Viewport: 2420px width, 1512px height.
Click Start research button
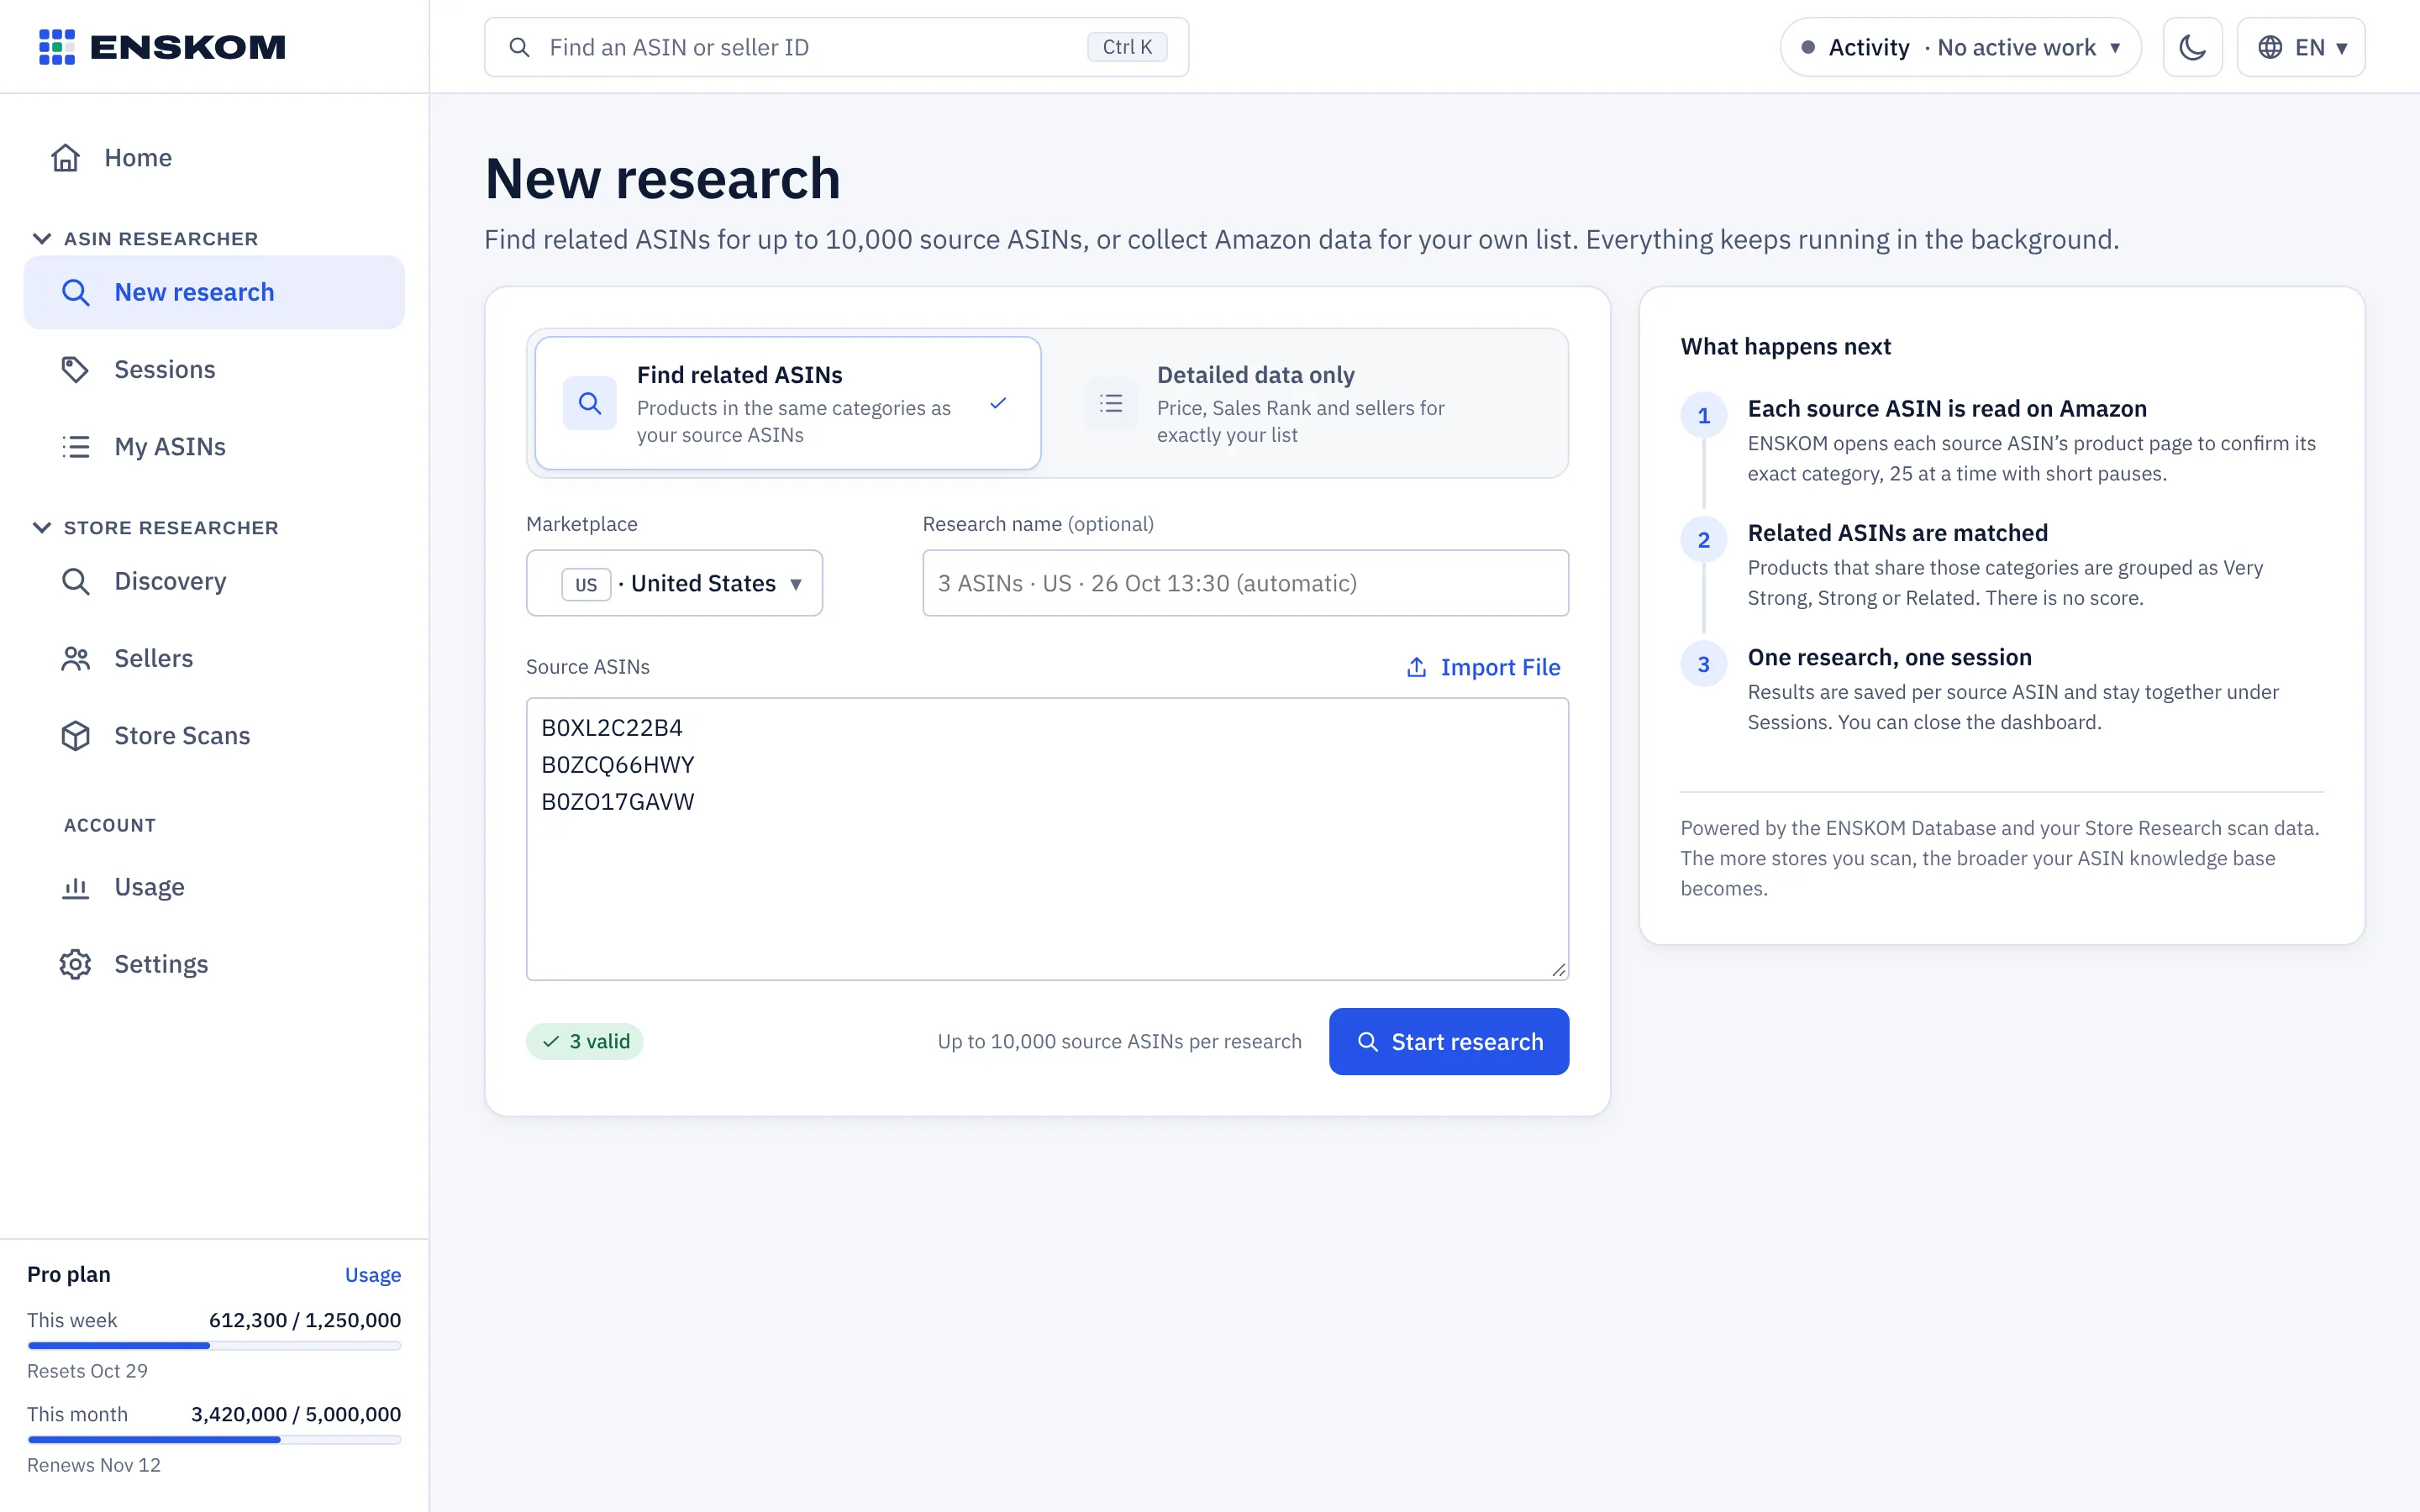[x=1448, y=1041]
